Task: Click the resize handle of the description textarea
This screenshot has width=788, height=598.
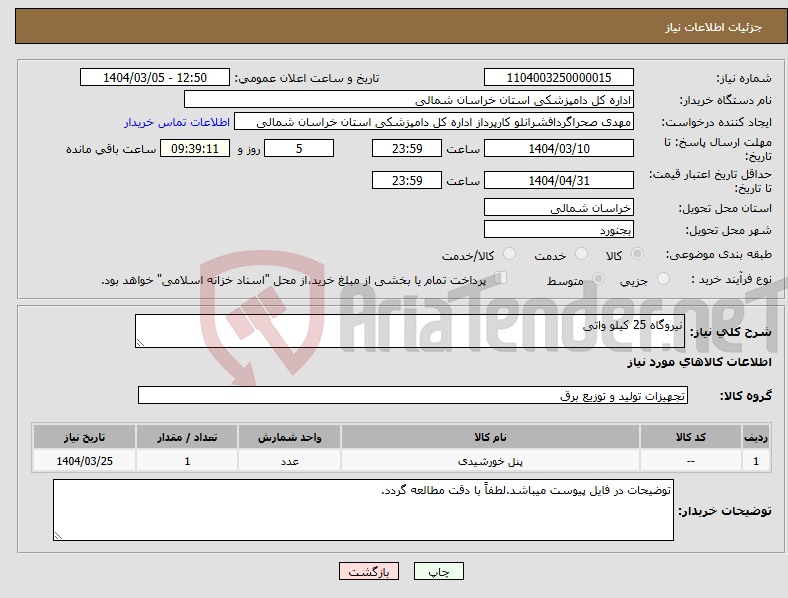Action: pos(140,343)
